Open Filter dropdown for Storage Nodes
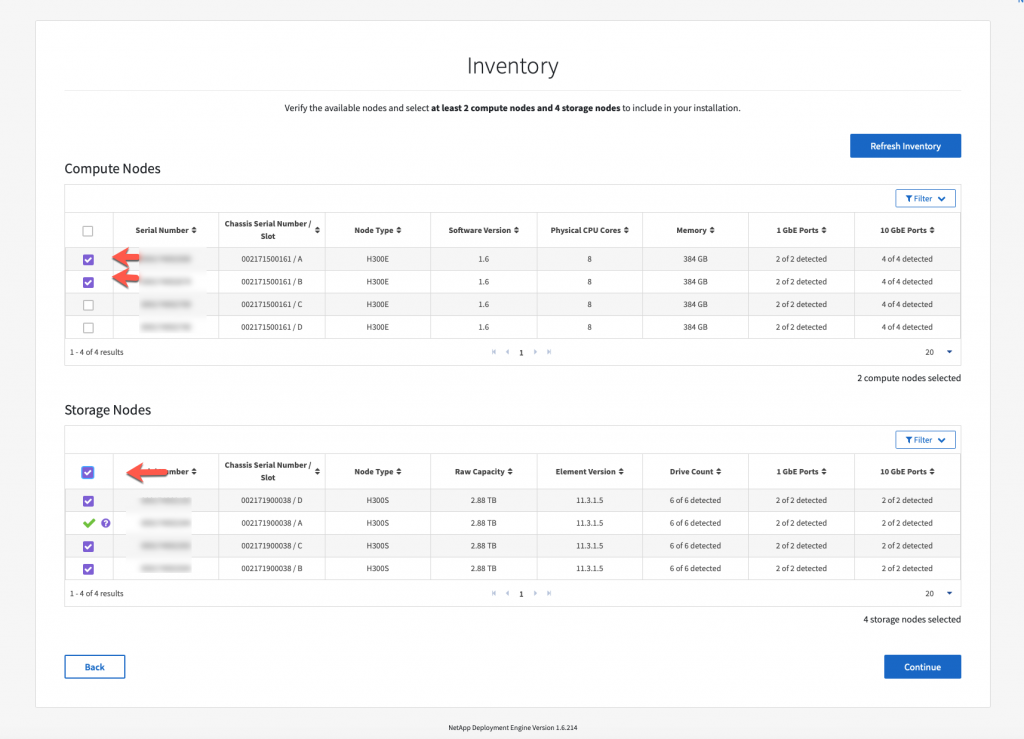1024x739 pixels. click(x=925, y=440)
